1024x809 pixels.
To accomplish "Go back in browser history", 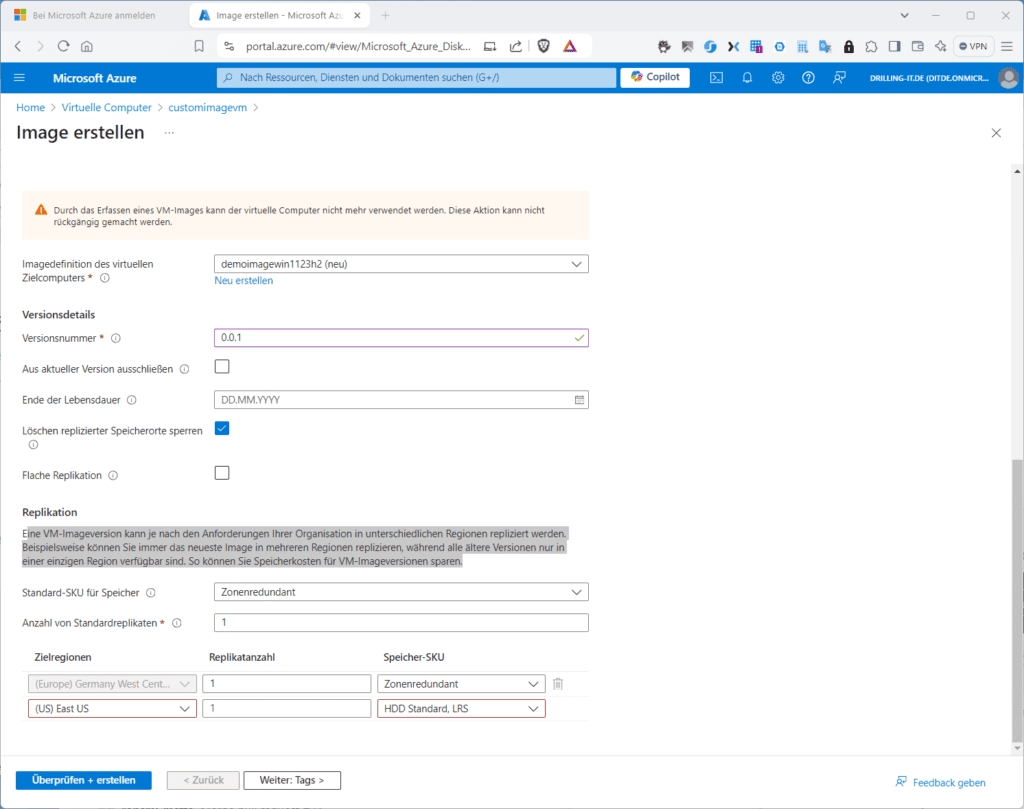I will [x=18, y=46].
